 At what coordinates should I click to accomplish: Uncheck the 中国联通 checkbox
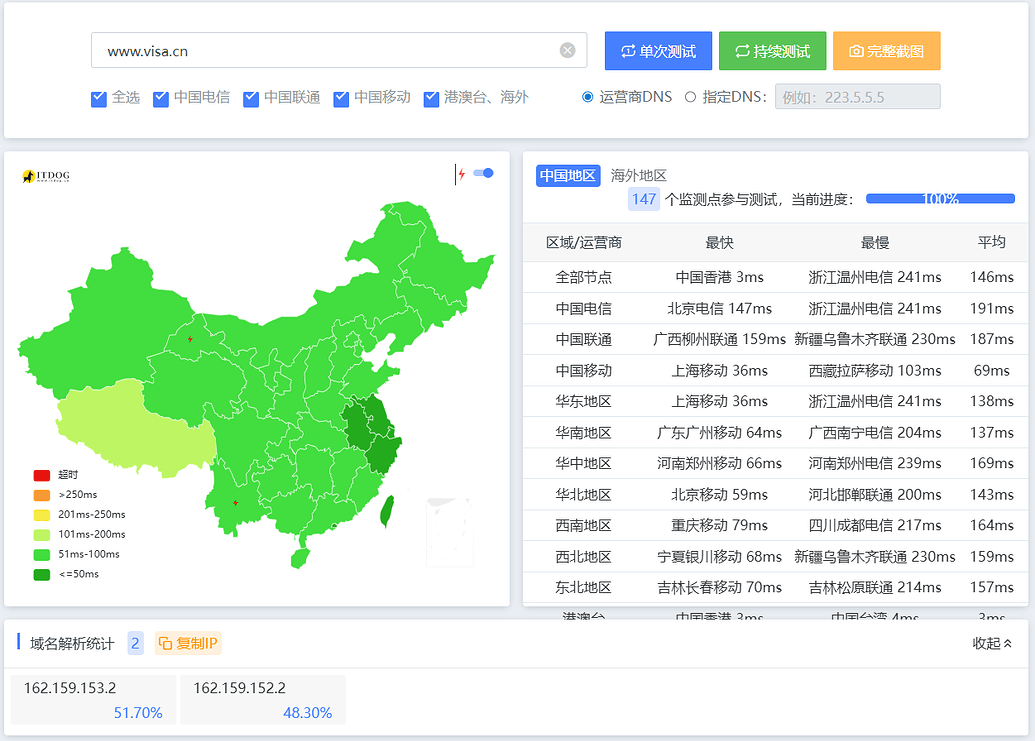pyautogui.click(x=251, y=99)
